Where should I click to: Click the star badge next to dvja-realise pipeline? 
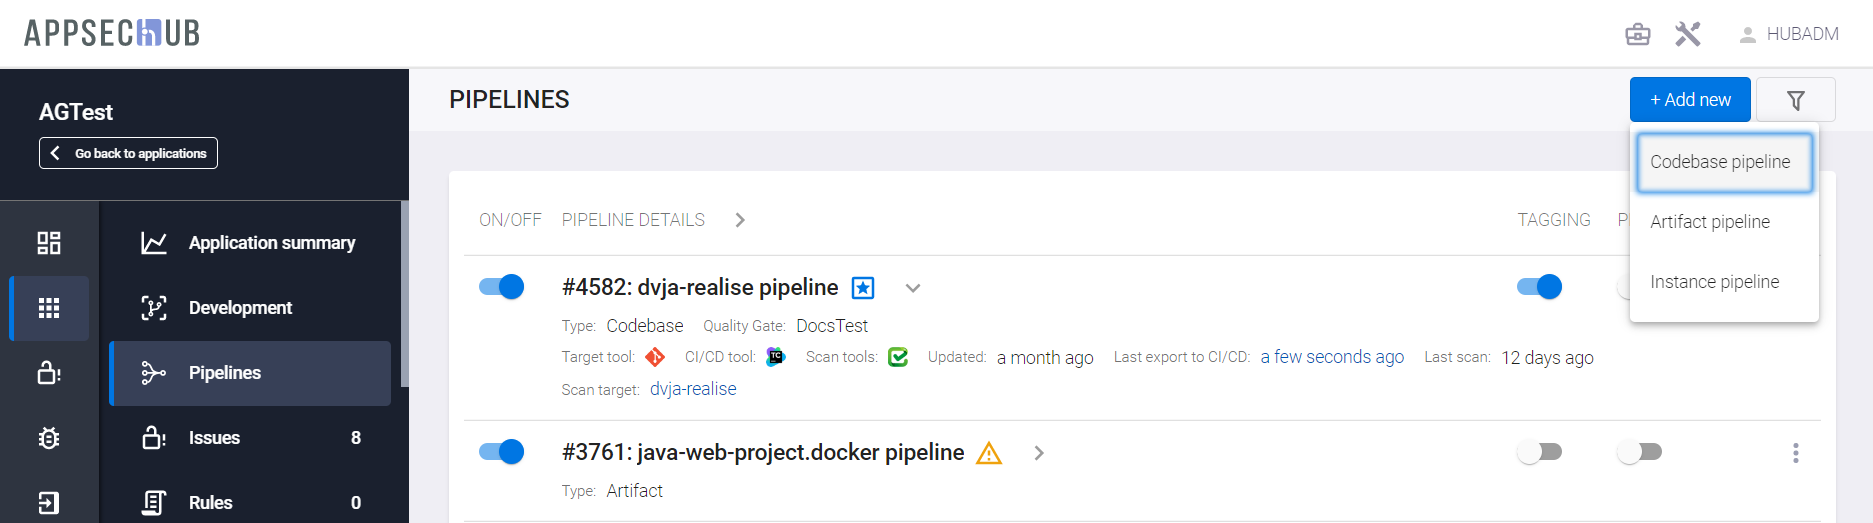(x=862, y=288)
